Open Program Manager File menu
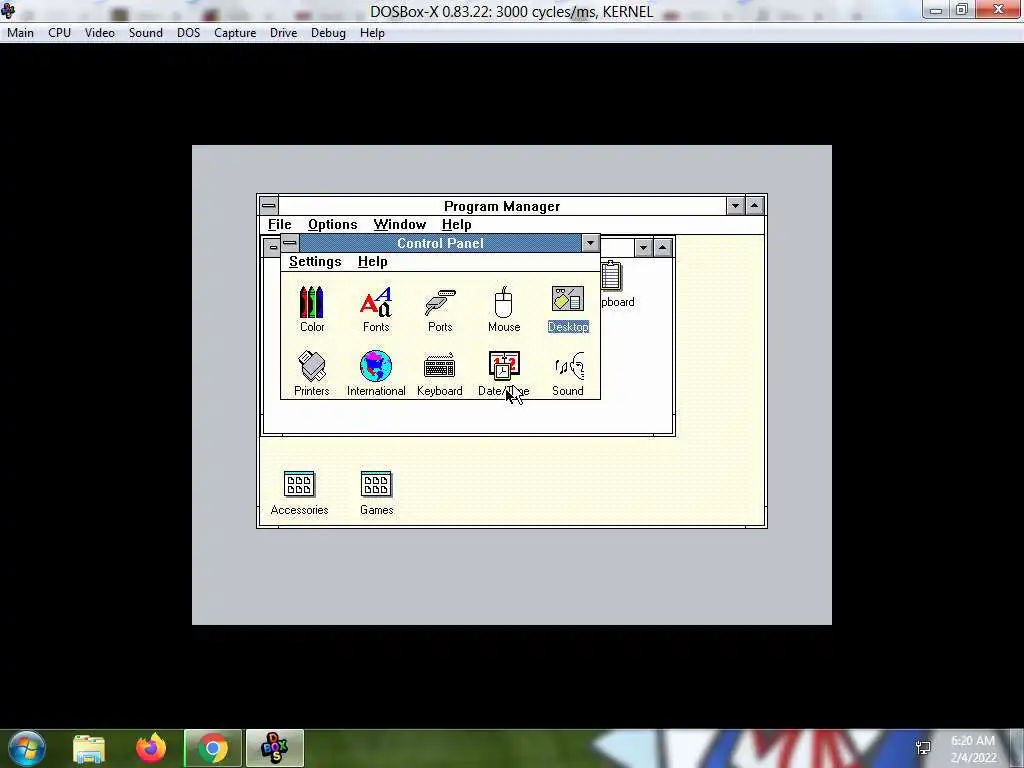 280,224
